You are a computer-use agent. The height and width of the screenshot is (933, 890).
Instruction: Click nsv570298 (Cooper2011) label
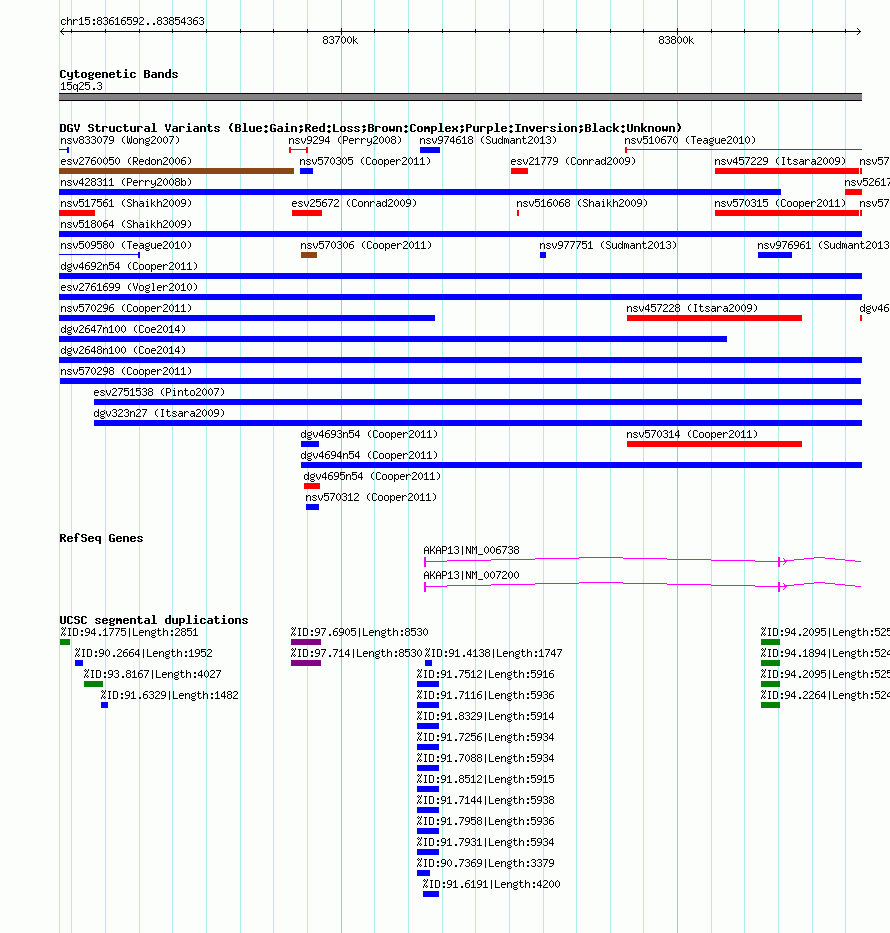(126, 371)
